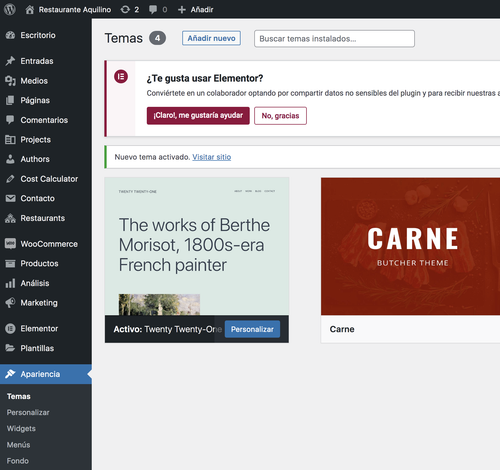
Task: Click the Visitar sitio link
Action: click(212, 157)
